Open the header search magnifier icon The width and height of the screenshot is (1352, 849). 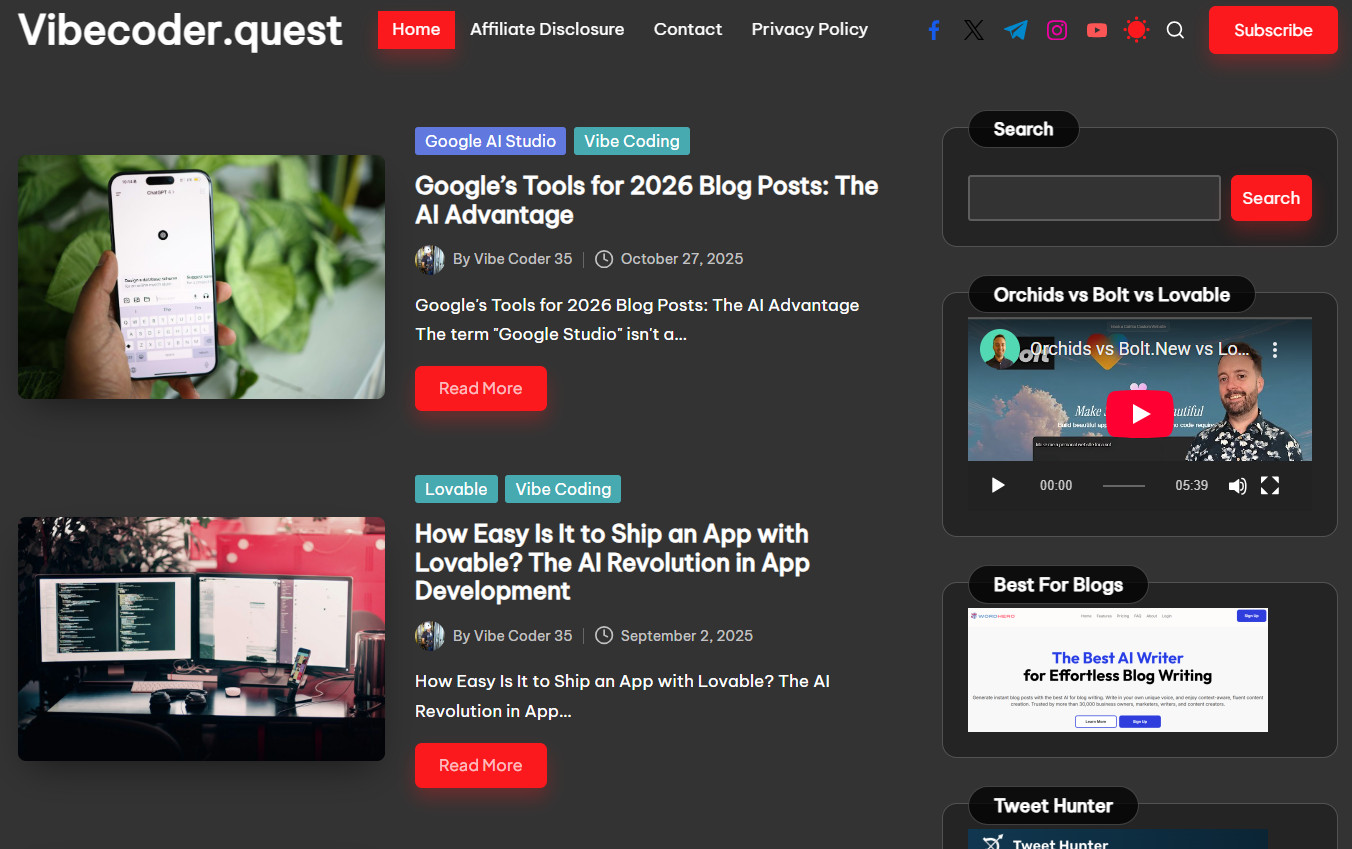pos(1176,30)
